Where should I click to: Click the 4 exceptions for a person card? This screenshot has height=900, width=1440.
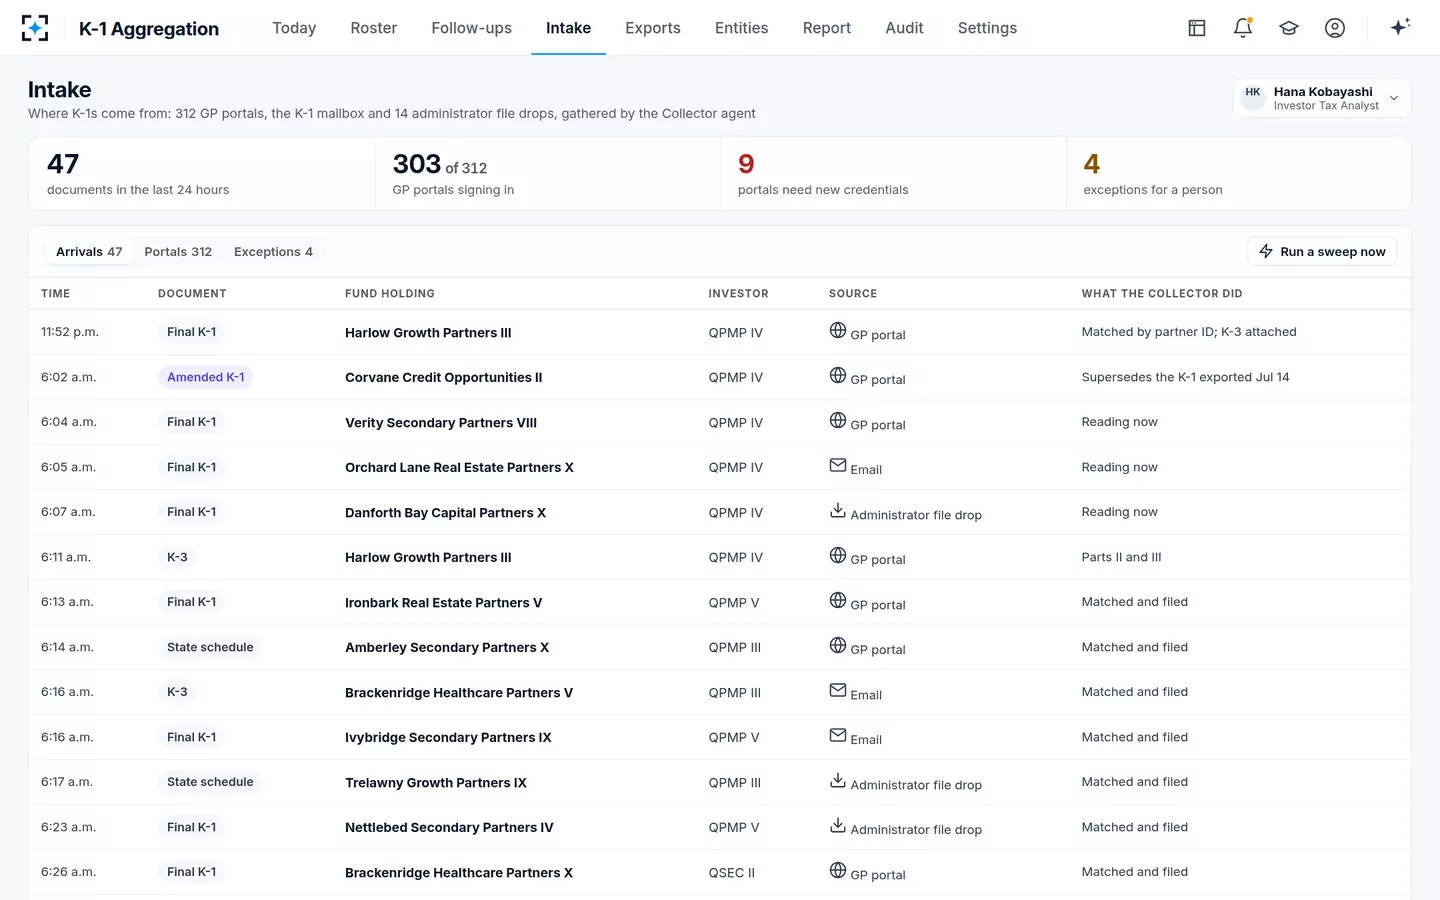click(x=1238, y=173)
